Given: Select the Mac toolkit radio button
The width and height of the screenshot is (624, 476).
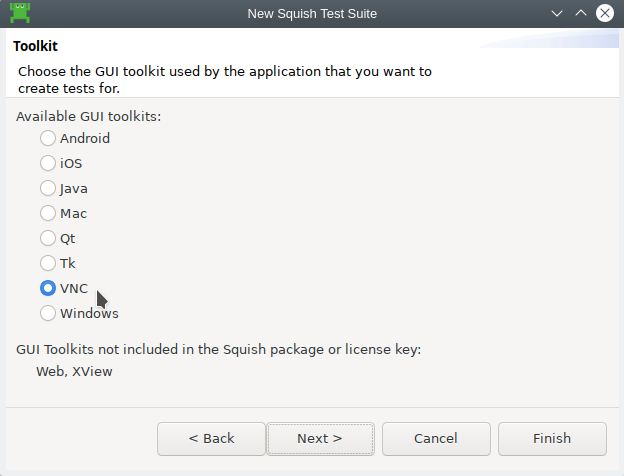Looking at the screenshot, I should tap(48, 213).
